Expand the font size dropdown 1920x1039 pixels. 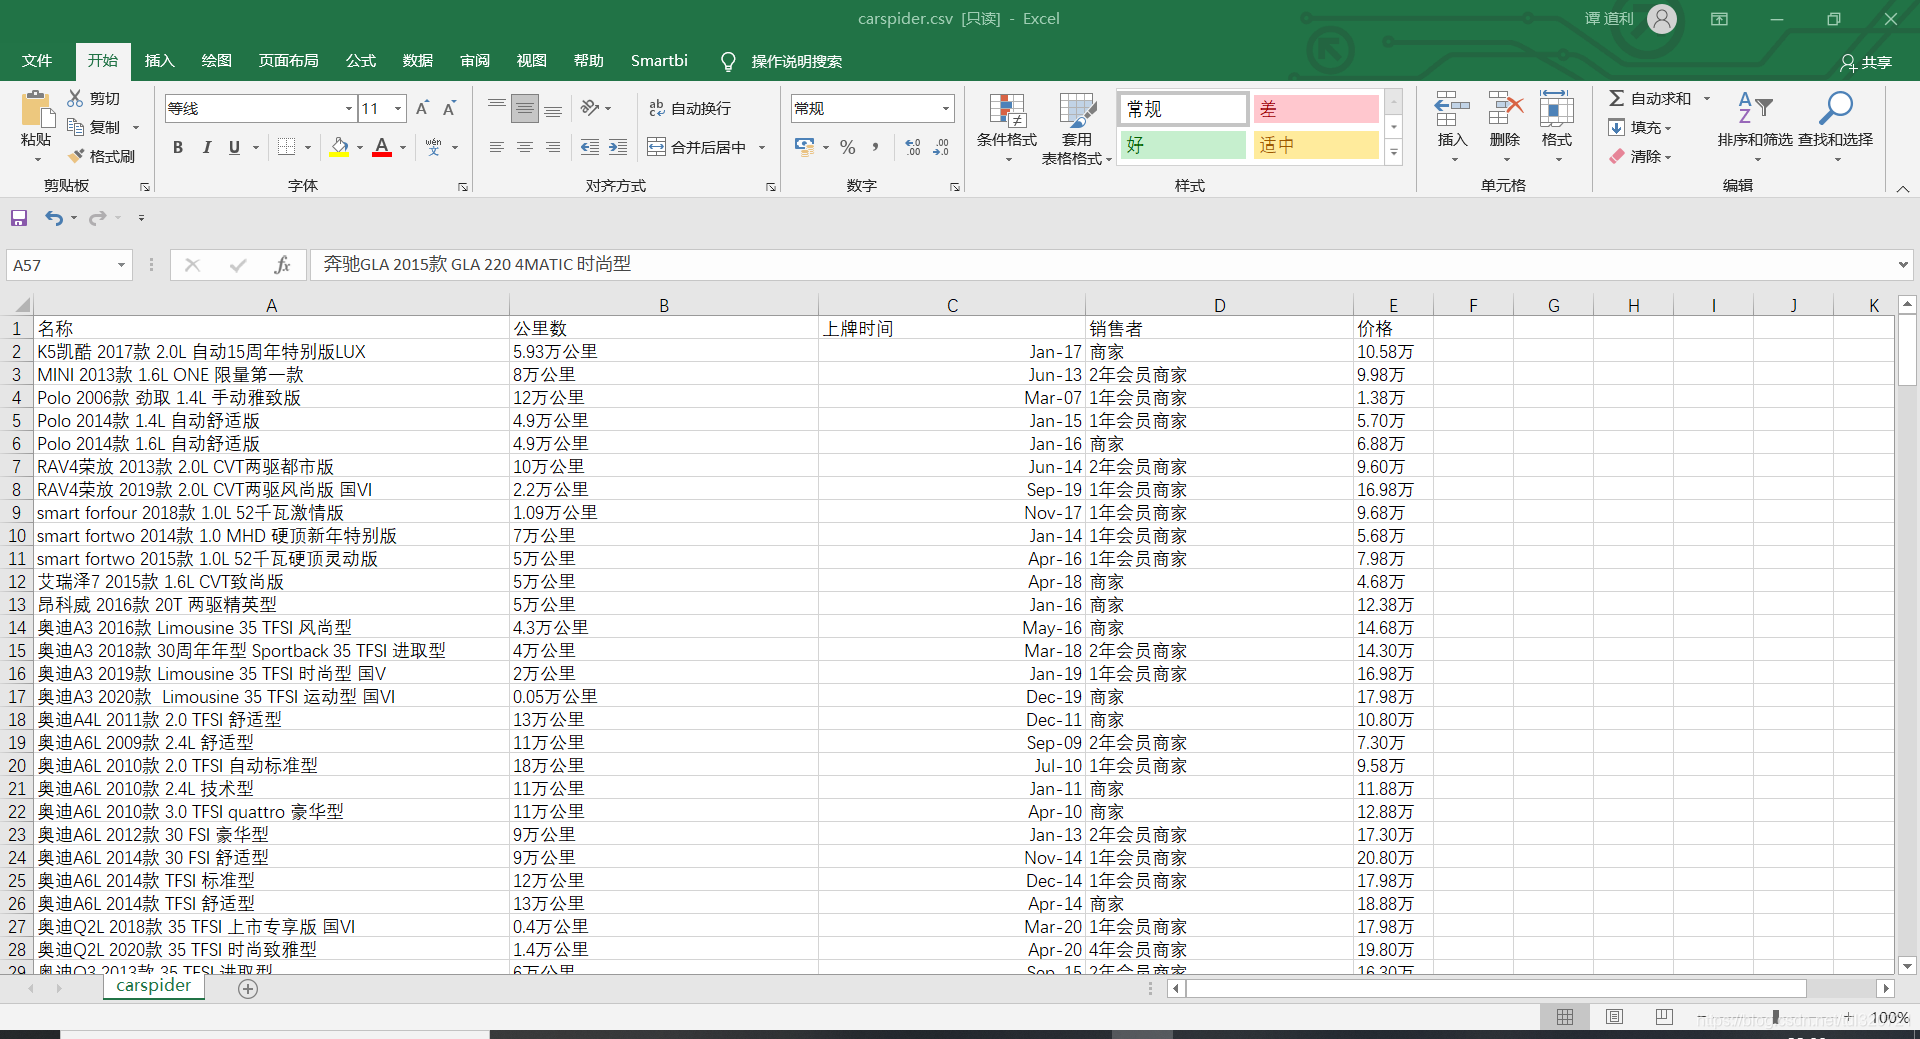pos(398,108)
